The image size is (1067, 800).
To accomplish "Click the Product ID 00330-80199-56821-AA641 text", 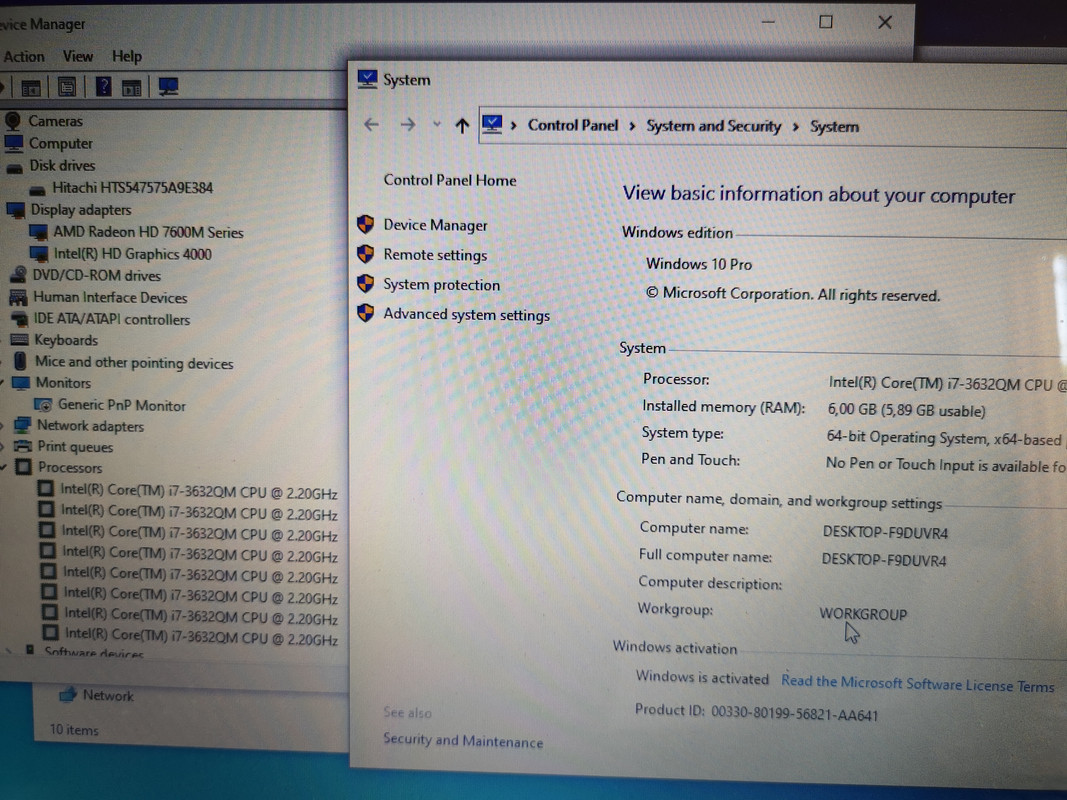I will tap(757, 712).
